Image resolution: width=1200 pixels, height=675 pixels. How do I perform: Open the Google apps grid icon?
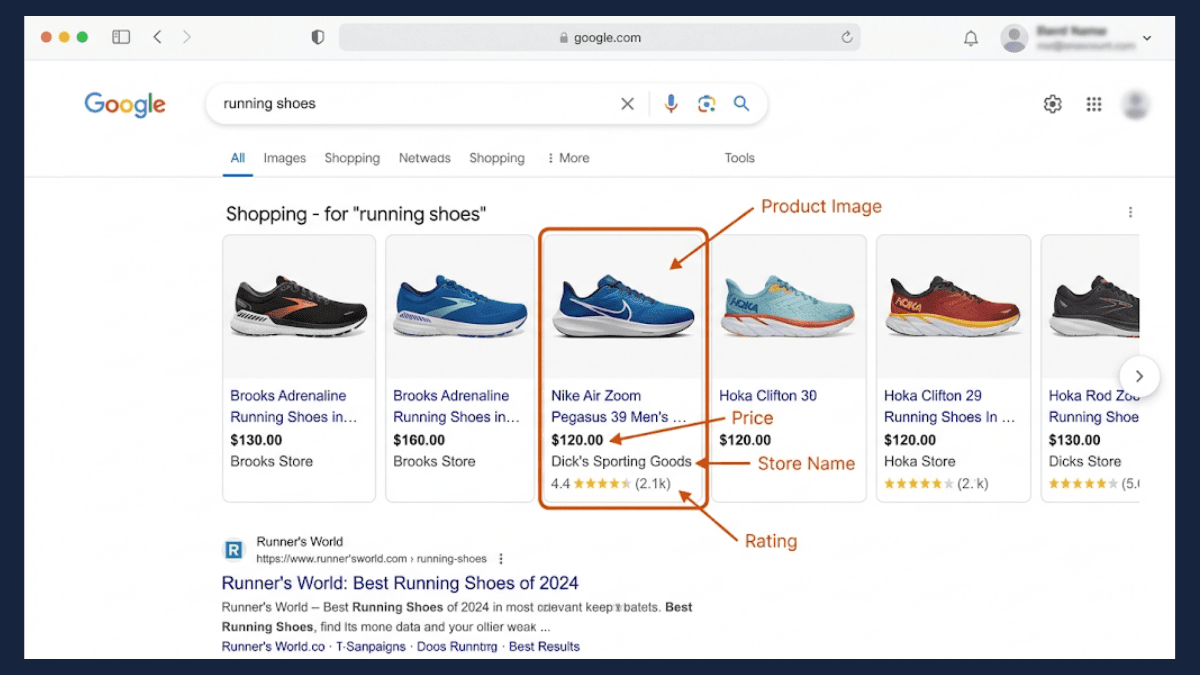click(x=1094, y=104)
